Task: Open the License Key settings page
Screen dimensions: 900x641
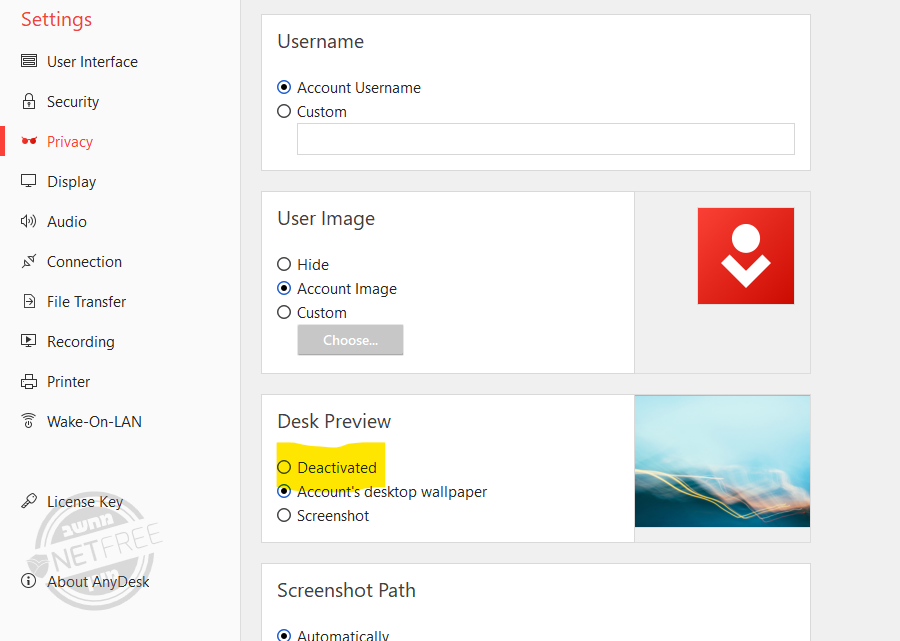Action: click(x=84, y=502)
